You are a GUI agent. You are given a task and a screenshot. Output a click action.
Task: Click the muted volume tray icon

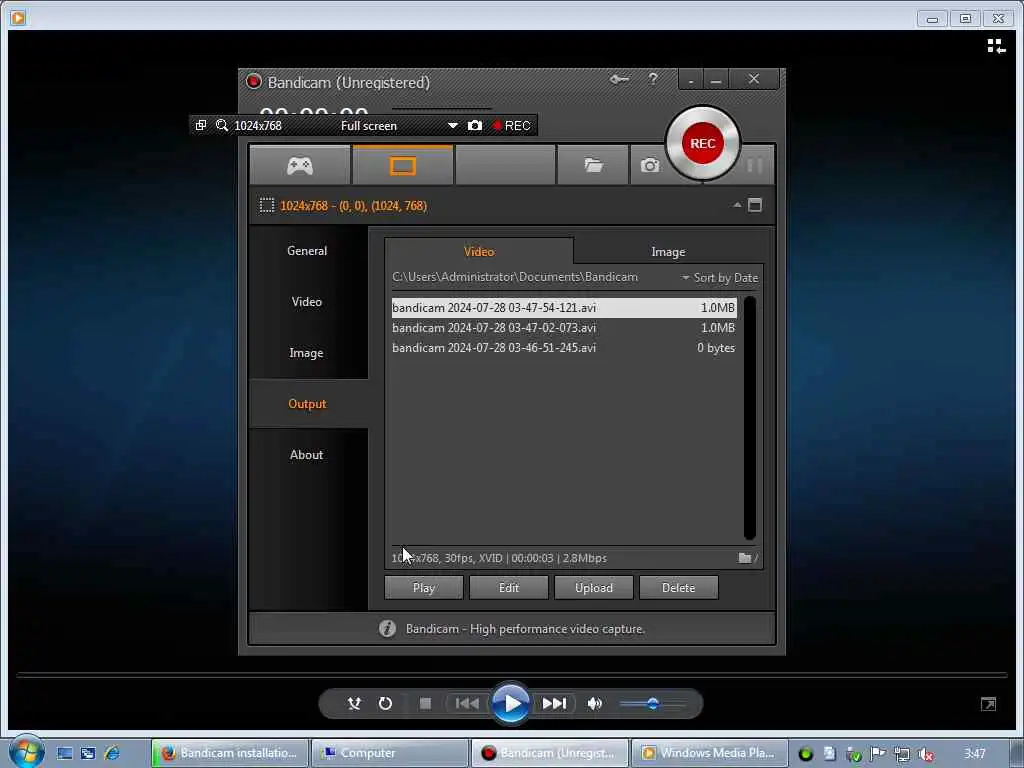click(925, 754)
